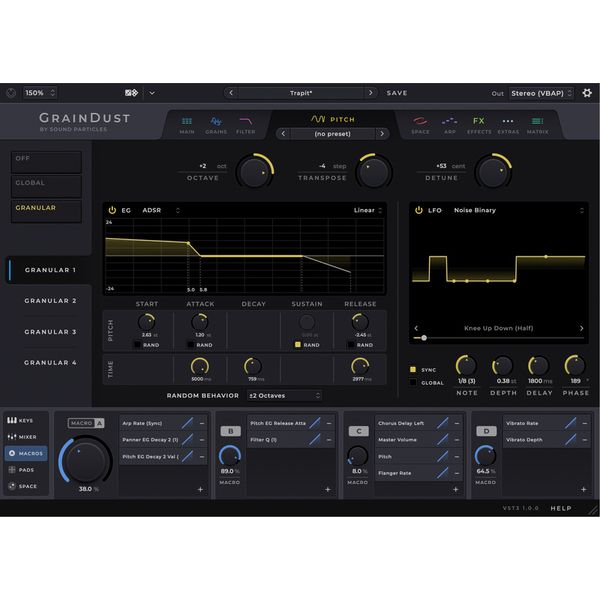Open the Noise Binary LFO shape dropdown
Viewport: 600px width, 600px height.
(x=518, y=210)
